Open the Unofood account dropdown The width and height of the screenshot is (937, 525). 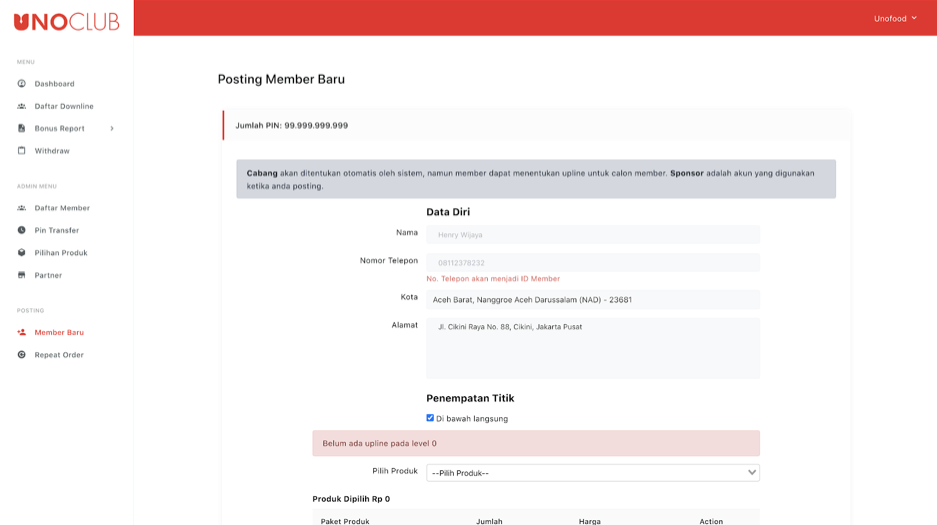coord(895,18)
